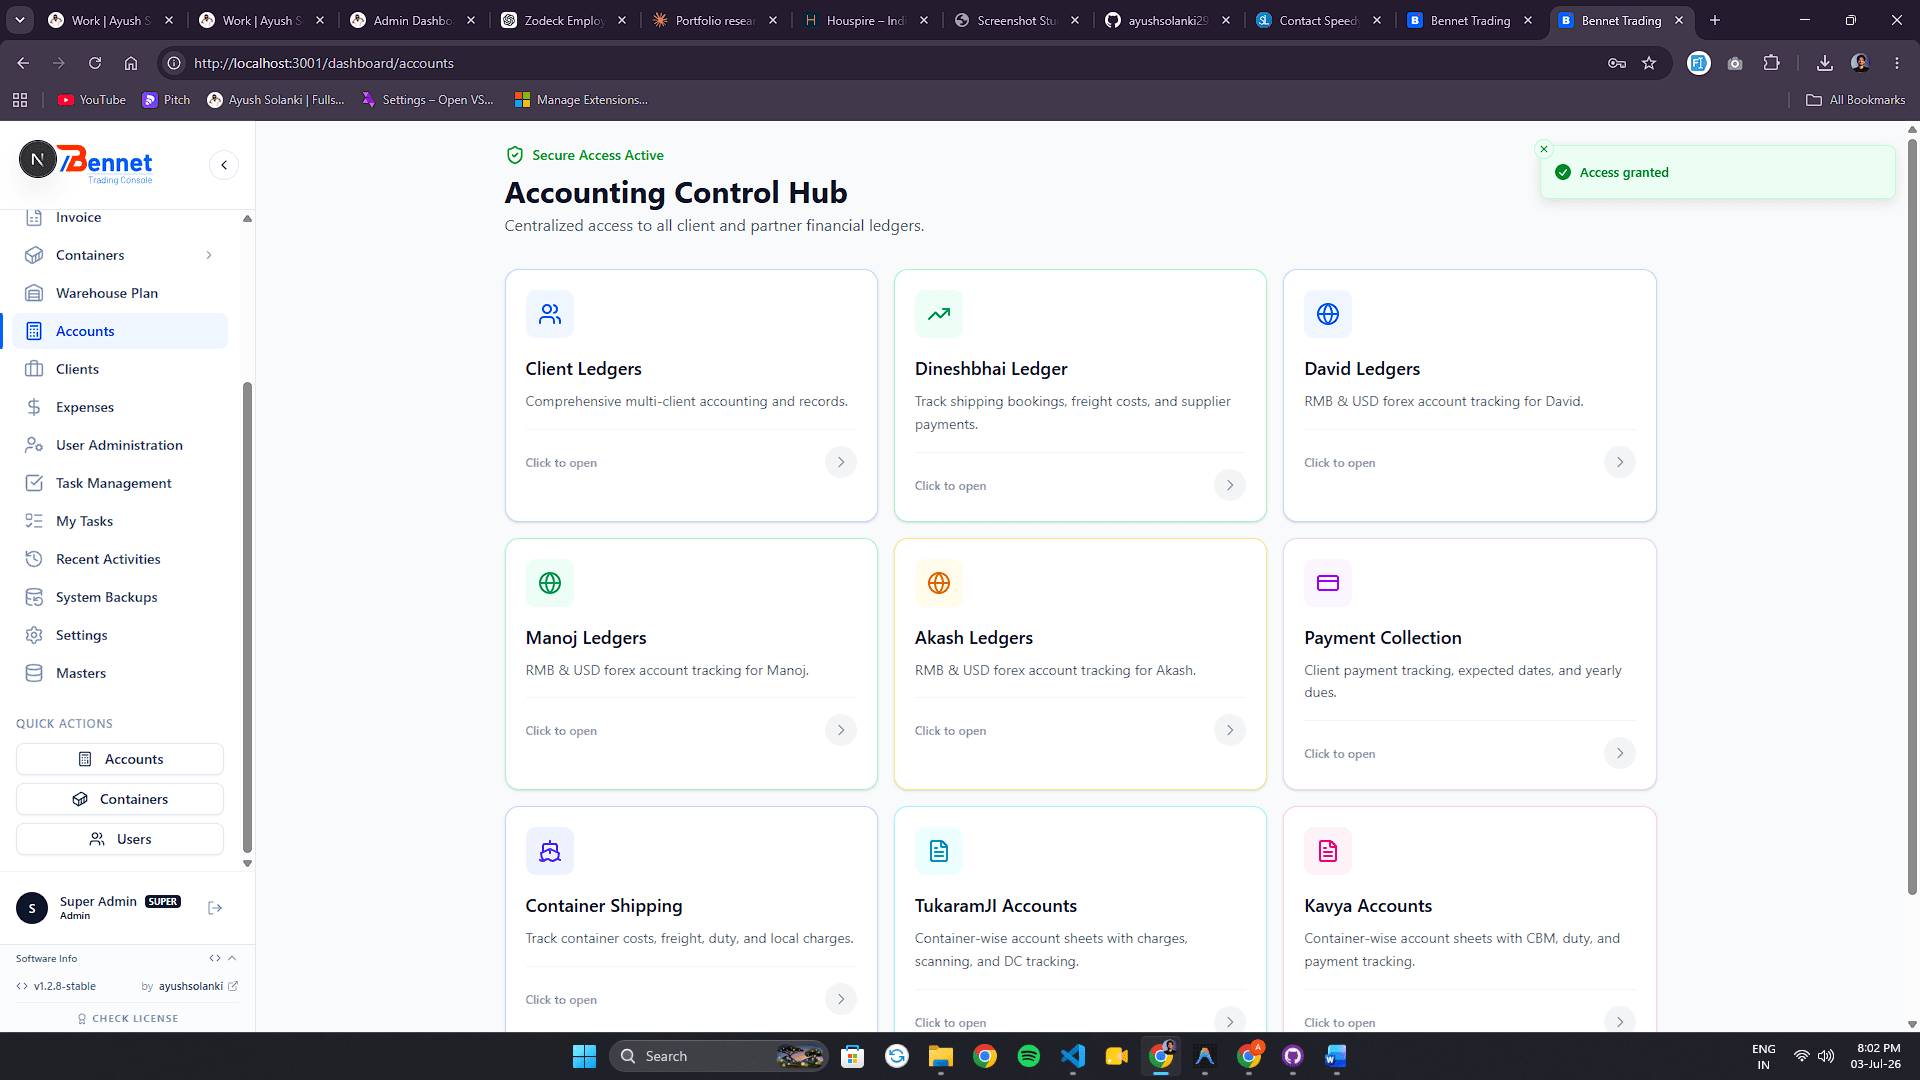Click David Ledgers globe icon
Image resolution: width=1920 pixels, height=1080 pixels.
click(1327, 314)
